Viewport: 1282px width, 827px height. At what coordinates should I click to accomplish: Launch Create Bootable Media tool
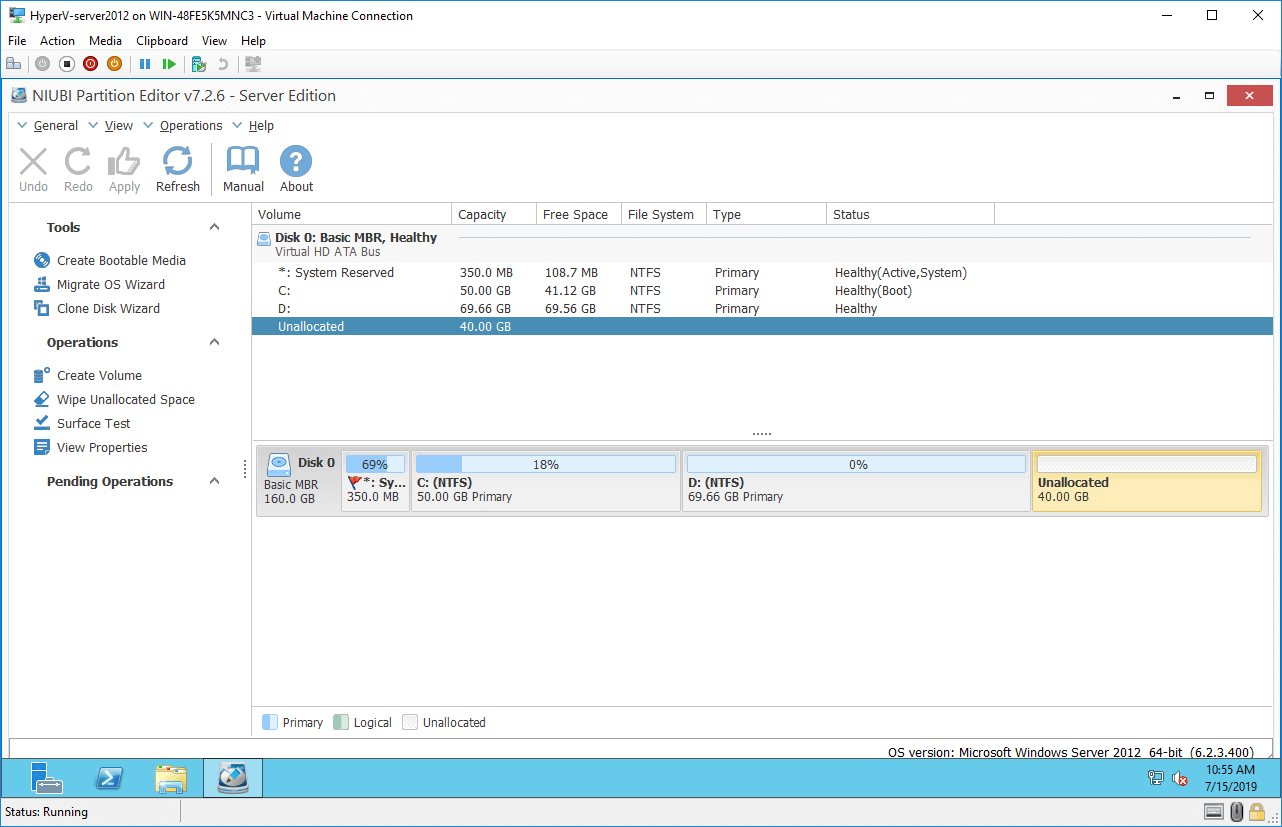(x=120, y=260)
